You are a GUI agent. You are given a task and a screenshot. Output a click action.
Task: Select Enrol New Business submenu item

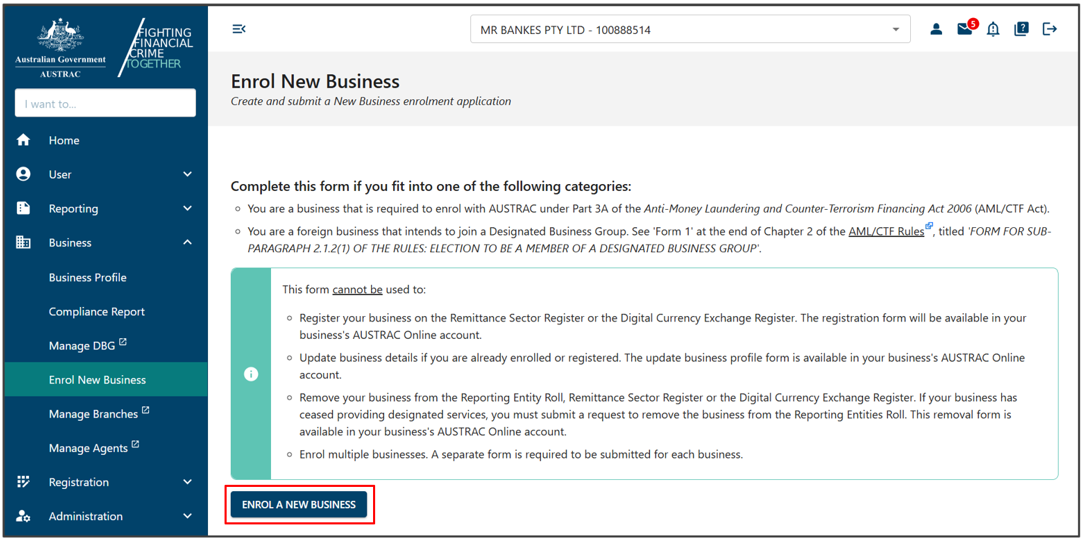pyautogui.click(x=106, y=379)
